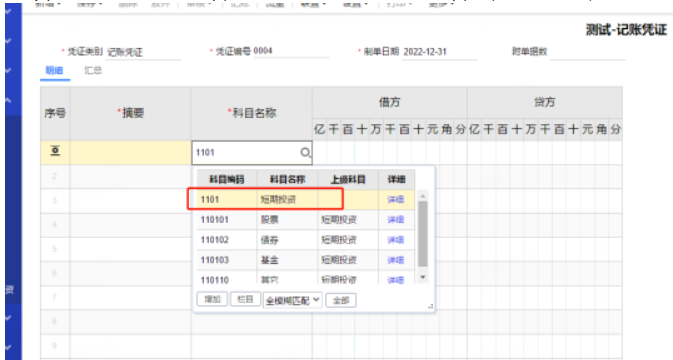Open 详细 link for 110103 基金
The width and height of the screenshot is (673, 360).
395,260
